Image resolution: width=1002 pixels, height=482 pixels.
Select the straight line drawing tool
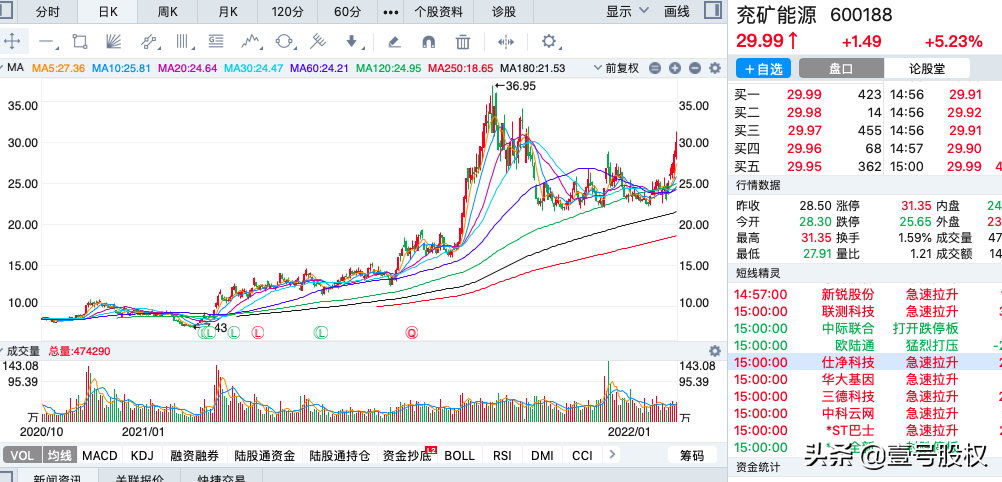[47, 42]
